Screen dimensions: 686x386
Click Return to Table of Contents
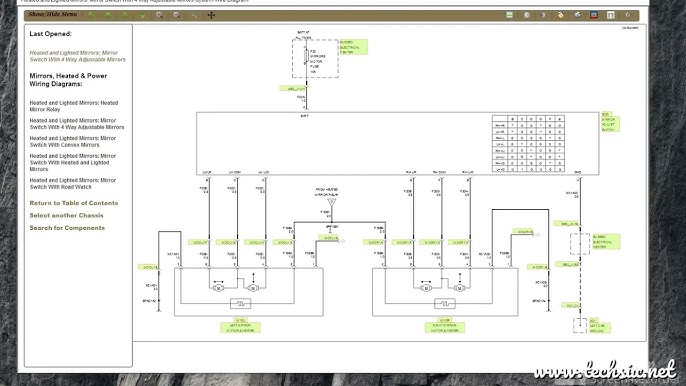coord(74,203)
